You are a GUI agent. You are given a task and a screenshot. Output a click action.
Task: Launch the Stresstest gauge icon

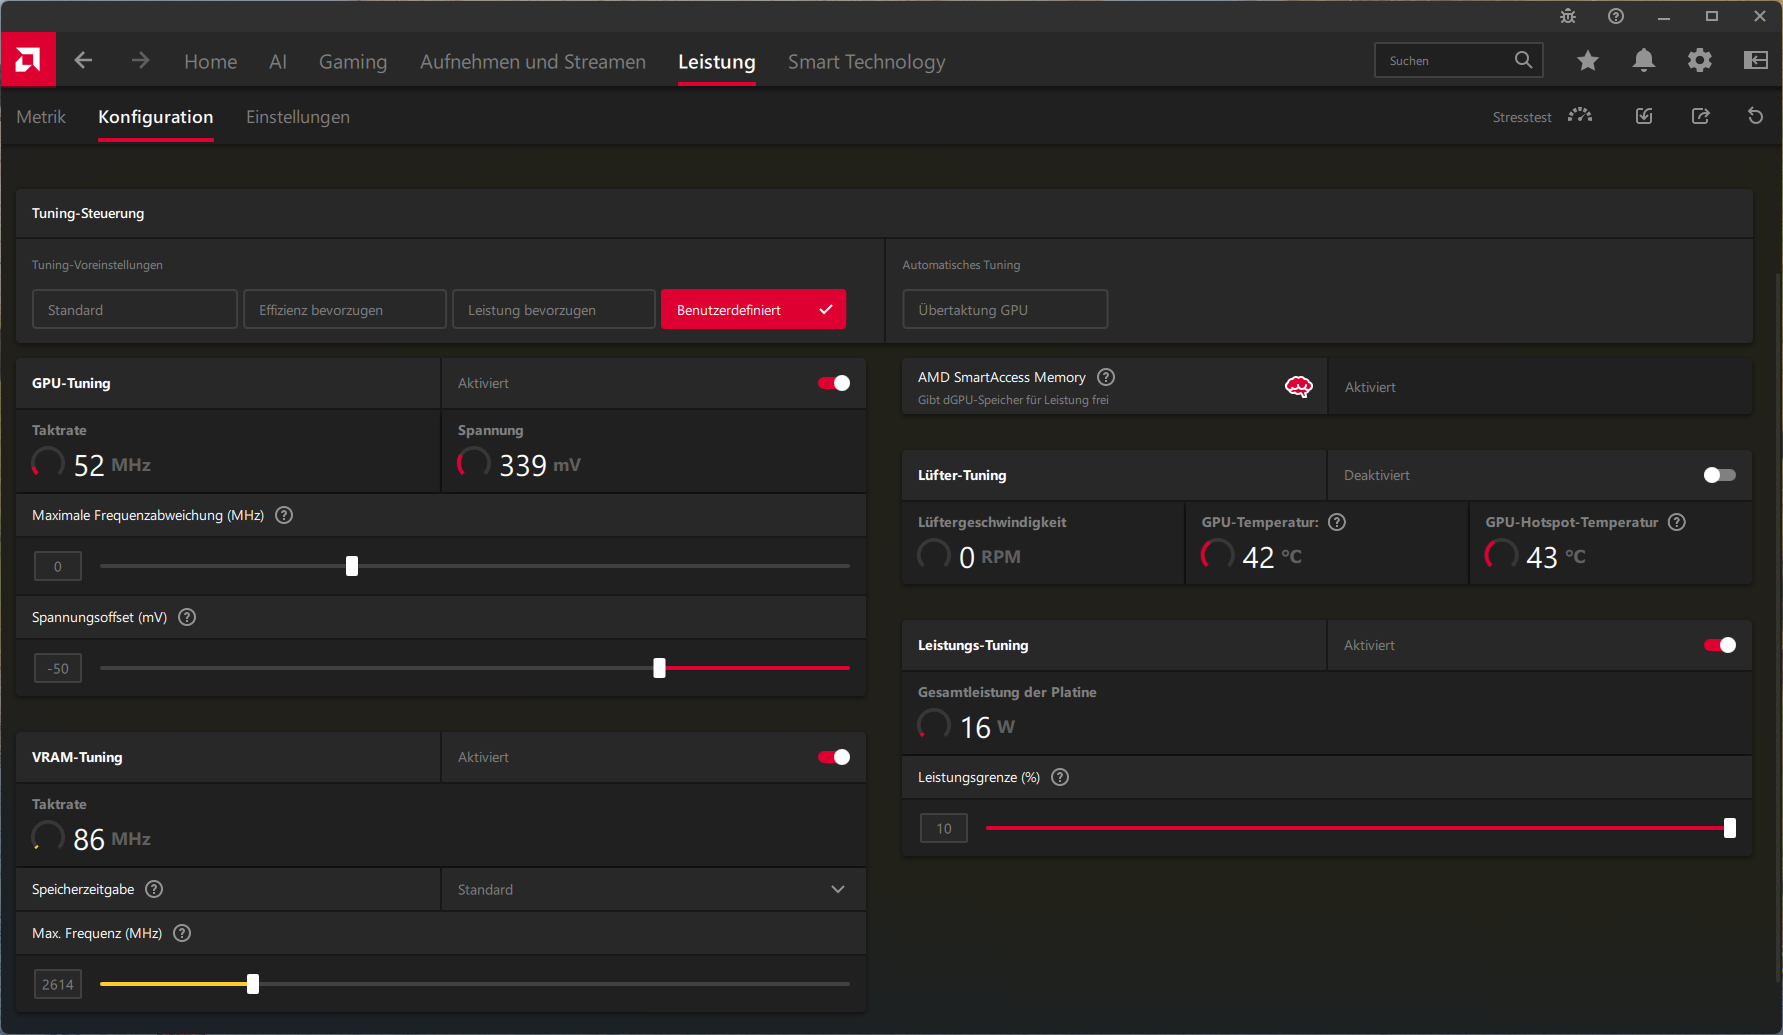1580,116
